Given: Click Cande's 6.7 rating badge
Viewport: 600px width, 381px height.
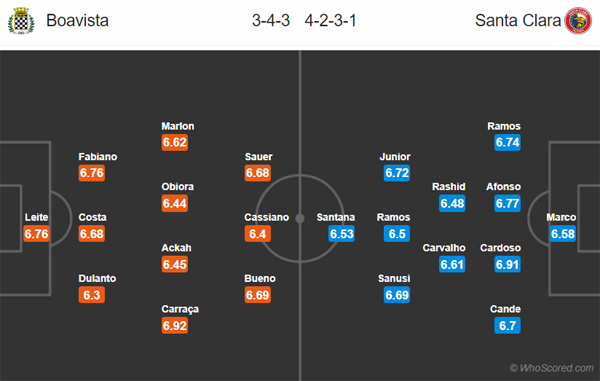Looking at the screenshot, I should coord(507,326).
